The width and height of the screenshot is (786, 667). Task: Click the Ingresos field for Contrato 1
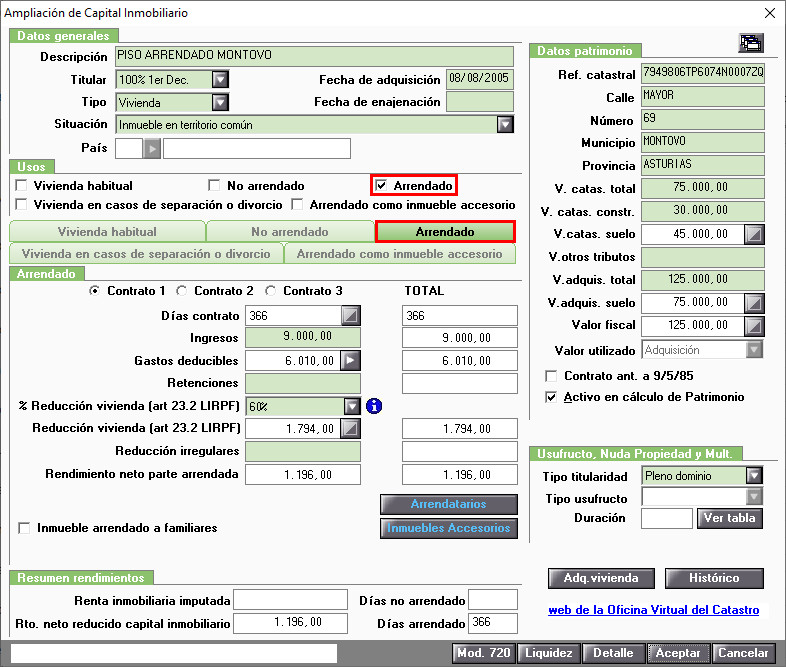(x=303, y=337)
